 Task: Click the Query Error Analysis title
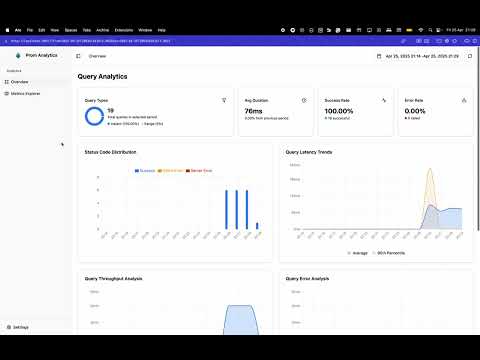[x=307, y=279]
